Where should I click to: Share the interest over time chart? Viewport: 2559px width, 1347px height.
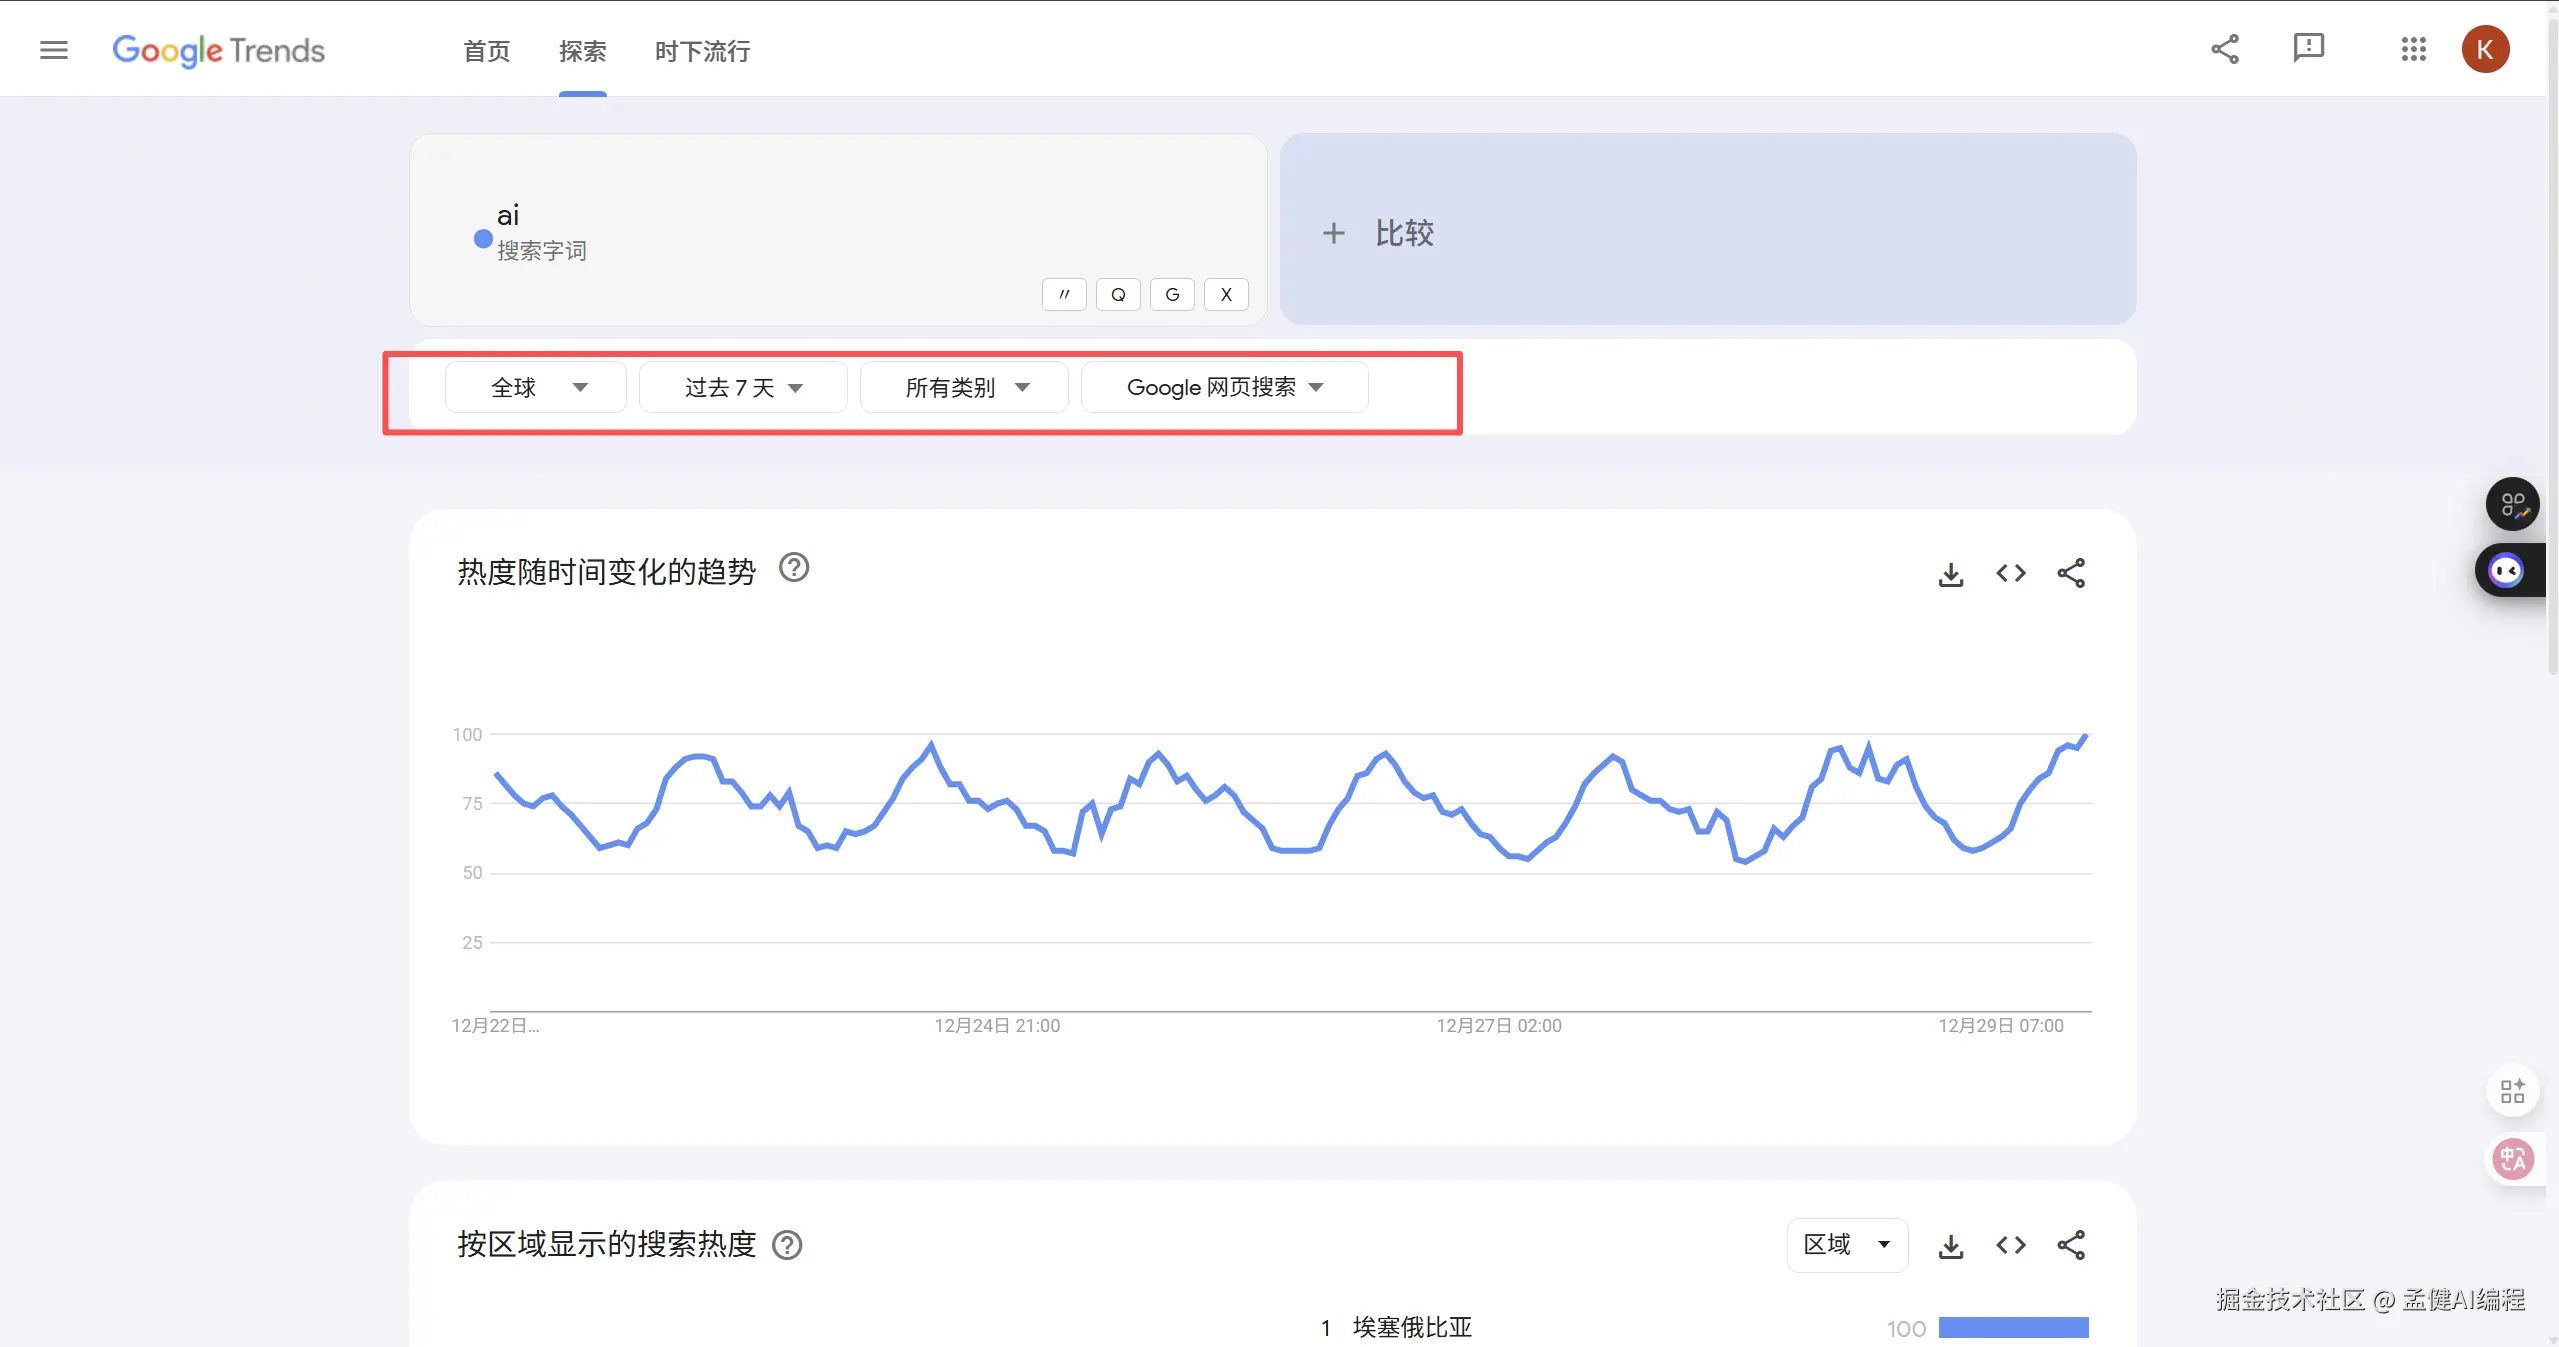(x=2071, y=573)
